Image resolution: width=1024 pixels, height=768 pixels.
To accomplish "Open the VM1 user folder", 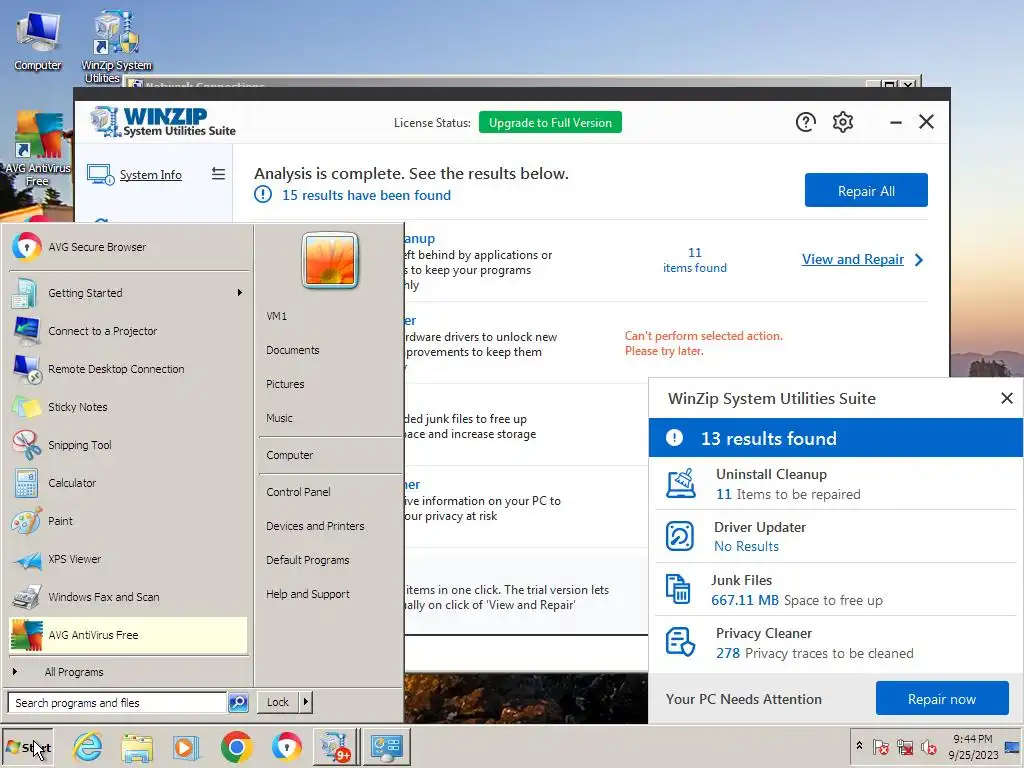I will coord(276,316).
